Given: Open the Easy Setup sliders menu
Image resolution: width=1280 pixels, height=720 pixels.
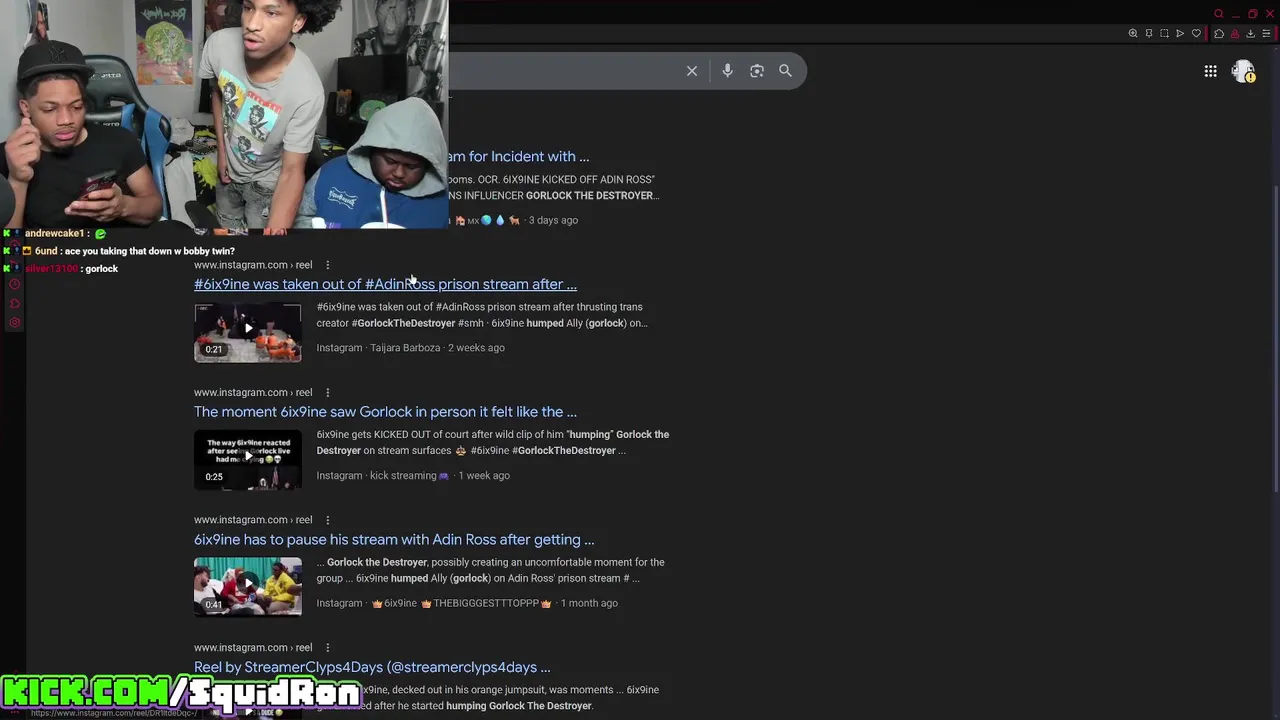Looking at the screenshot, I should point(1266,33).
